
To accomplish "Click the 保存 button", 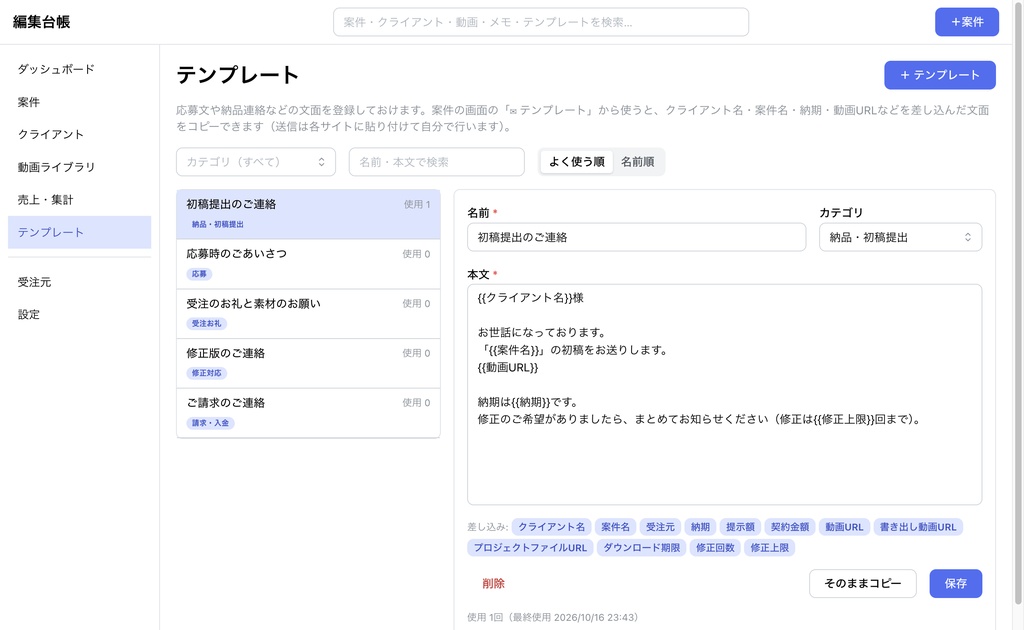I will tap(955, 584).
